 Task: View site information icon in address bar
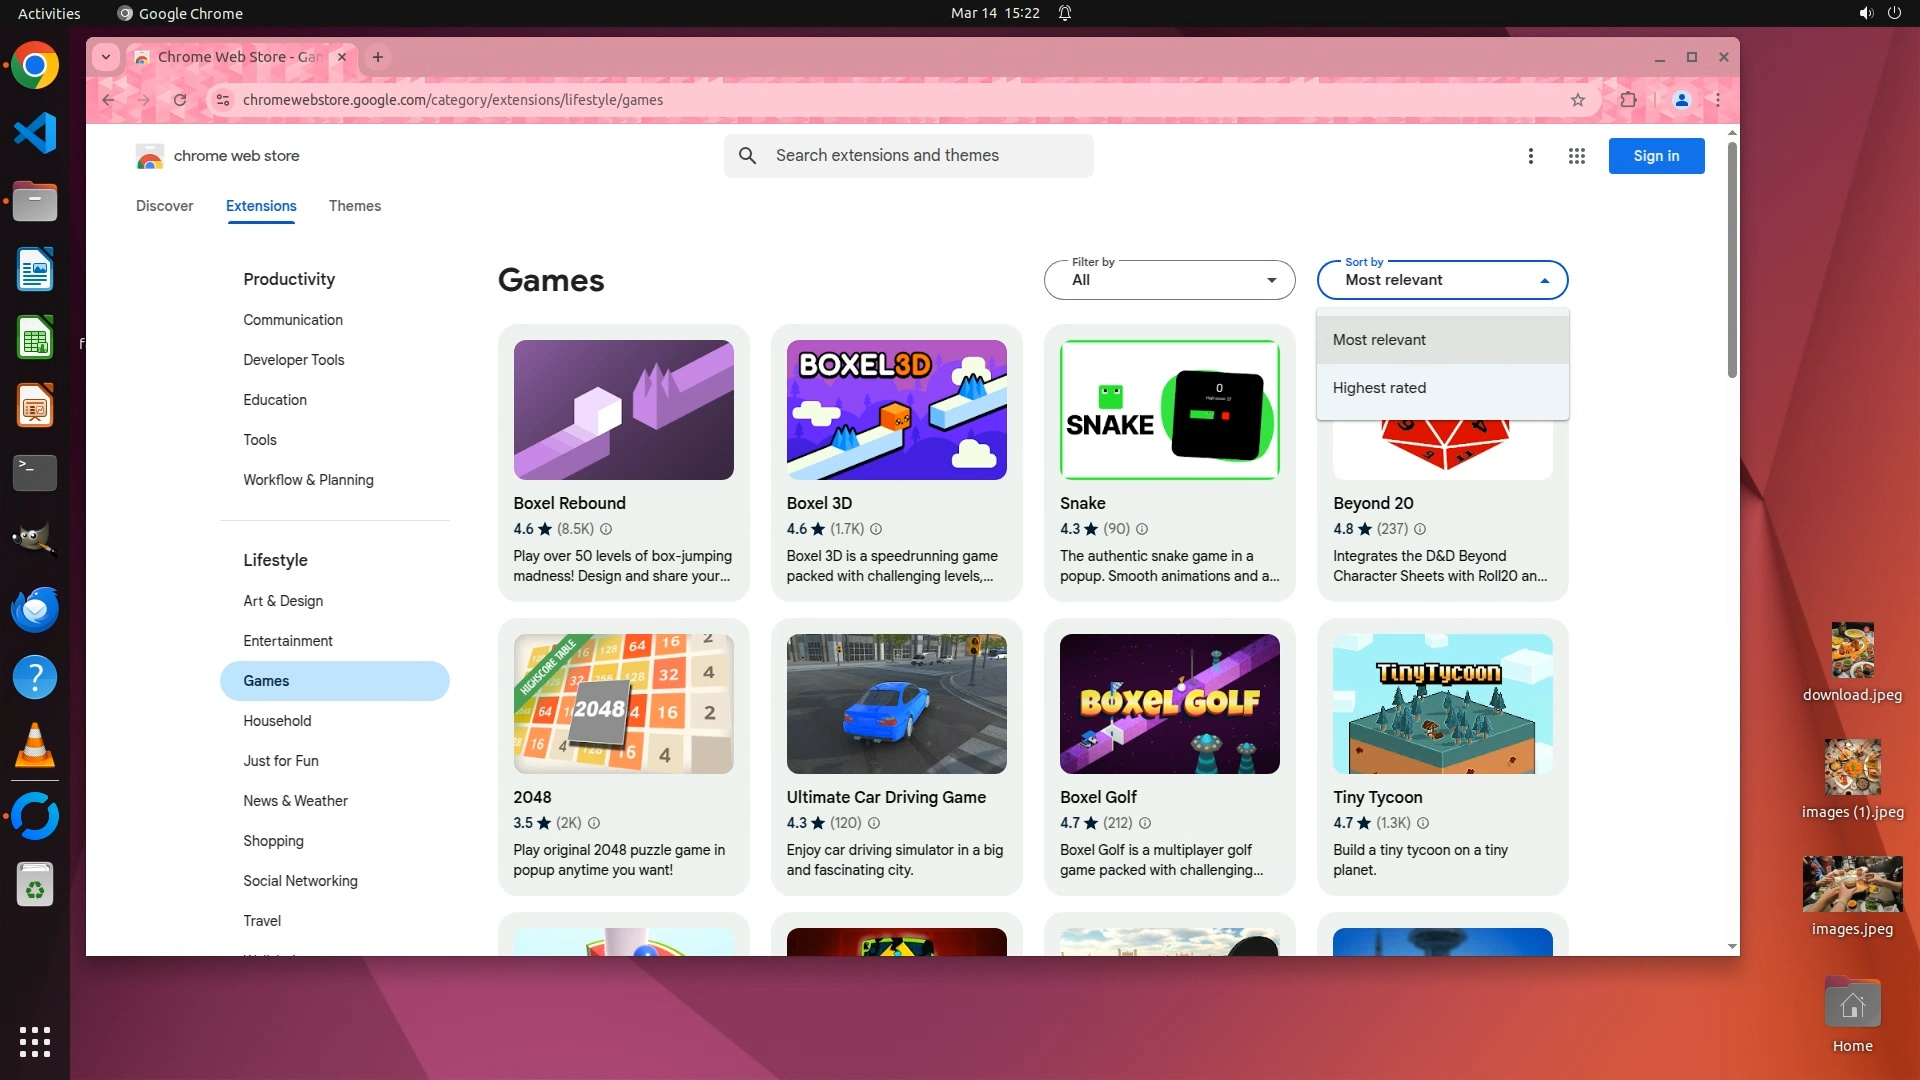pos(223,100)
